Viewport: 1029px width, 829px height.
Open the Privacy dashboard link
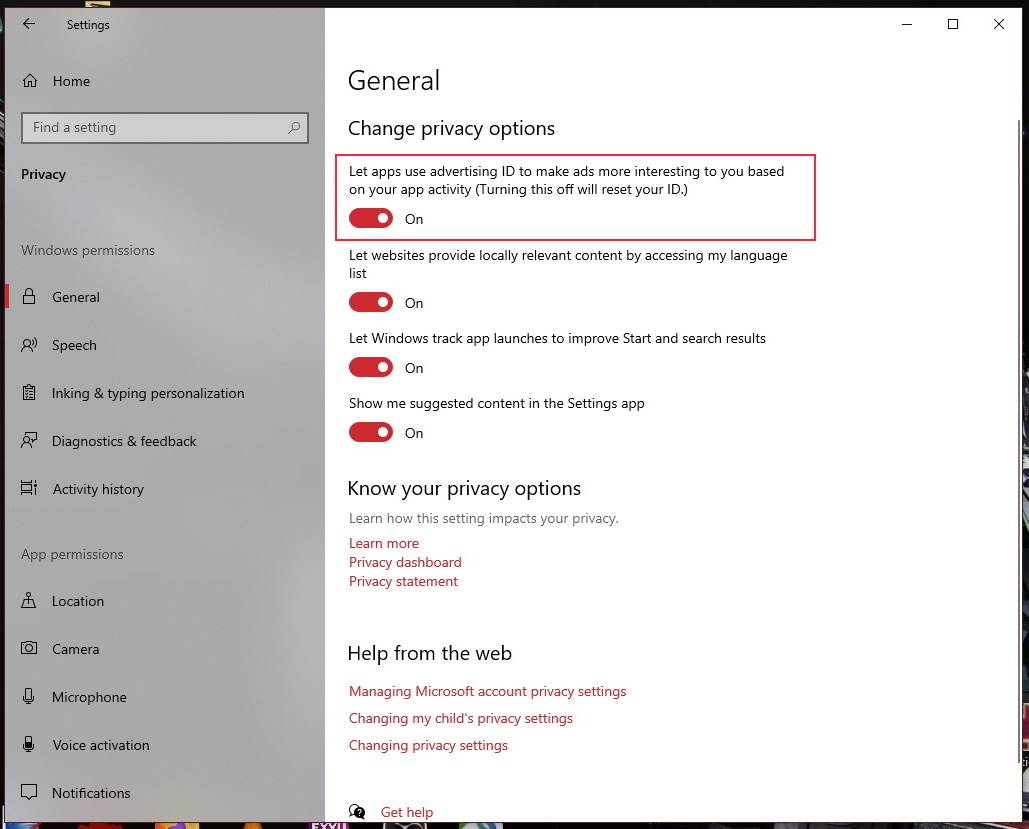point(405,562)
